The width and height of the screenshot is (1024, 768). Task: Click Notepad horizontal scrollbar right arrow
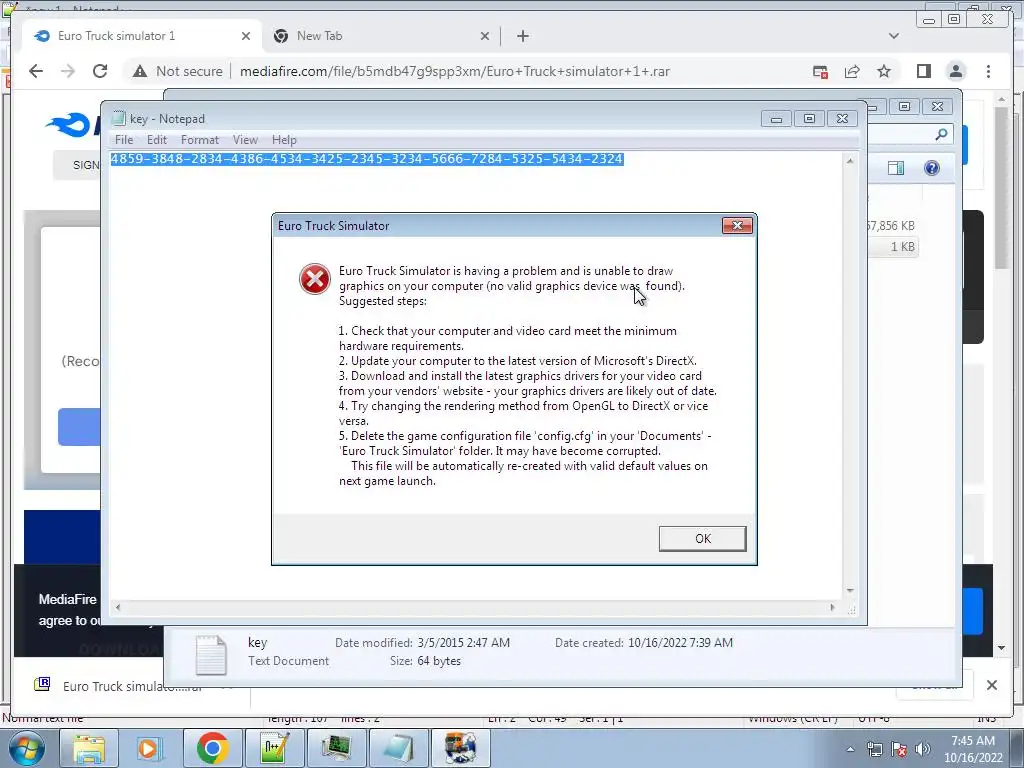coord(832,607)
